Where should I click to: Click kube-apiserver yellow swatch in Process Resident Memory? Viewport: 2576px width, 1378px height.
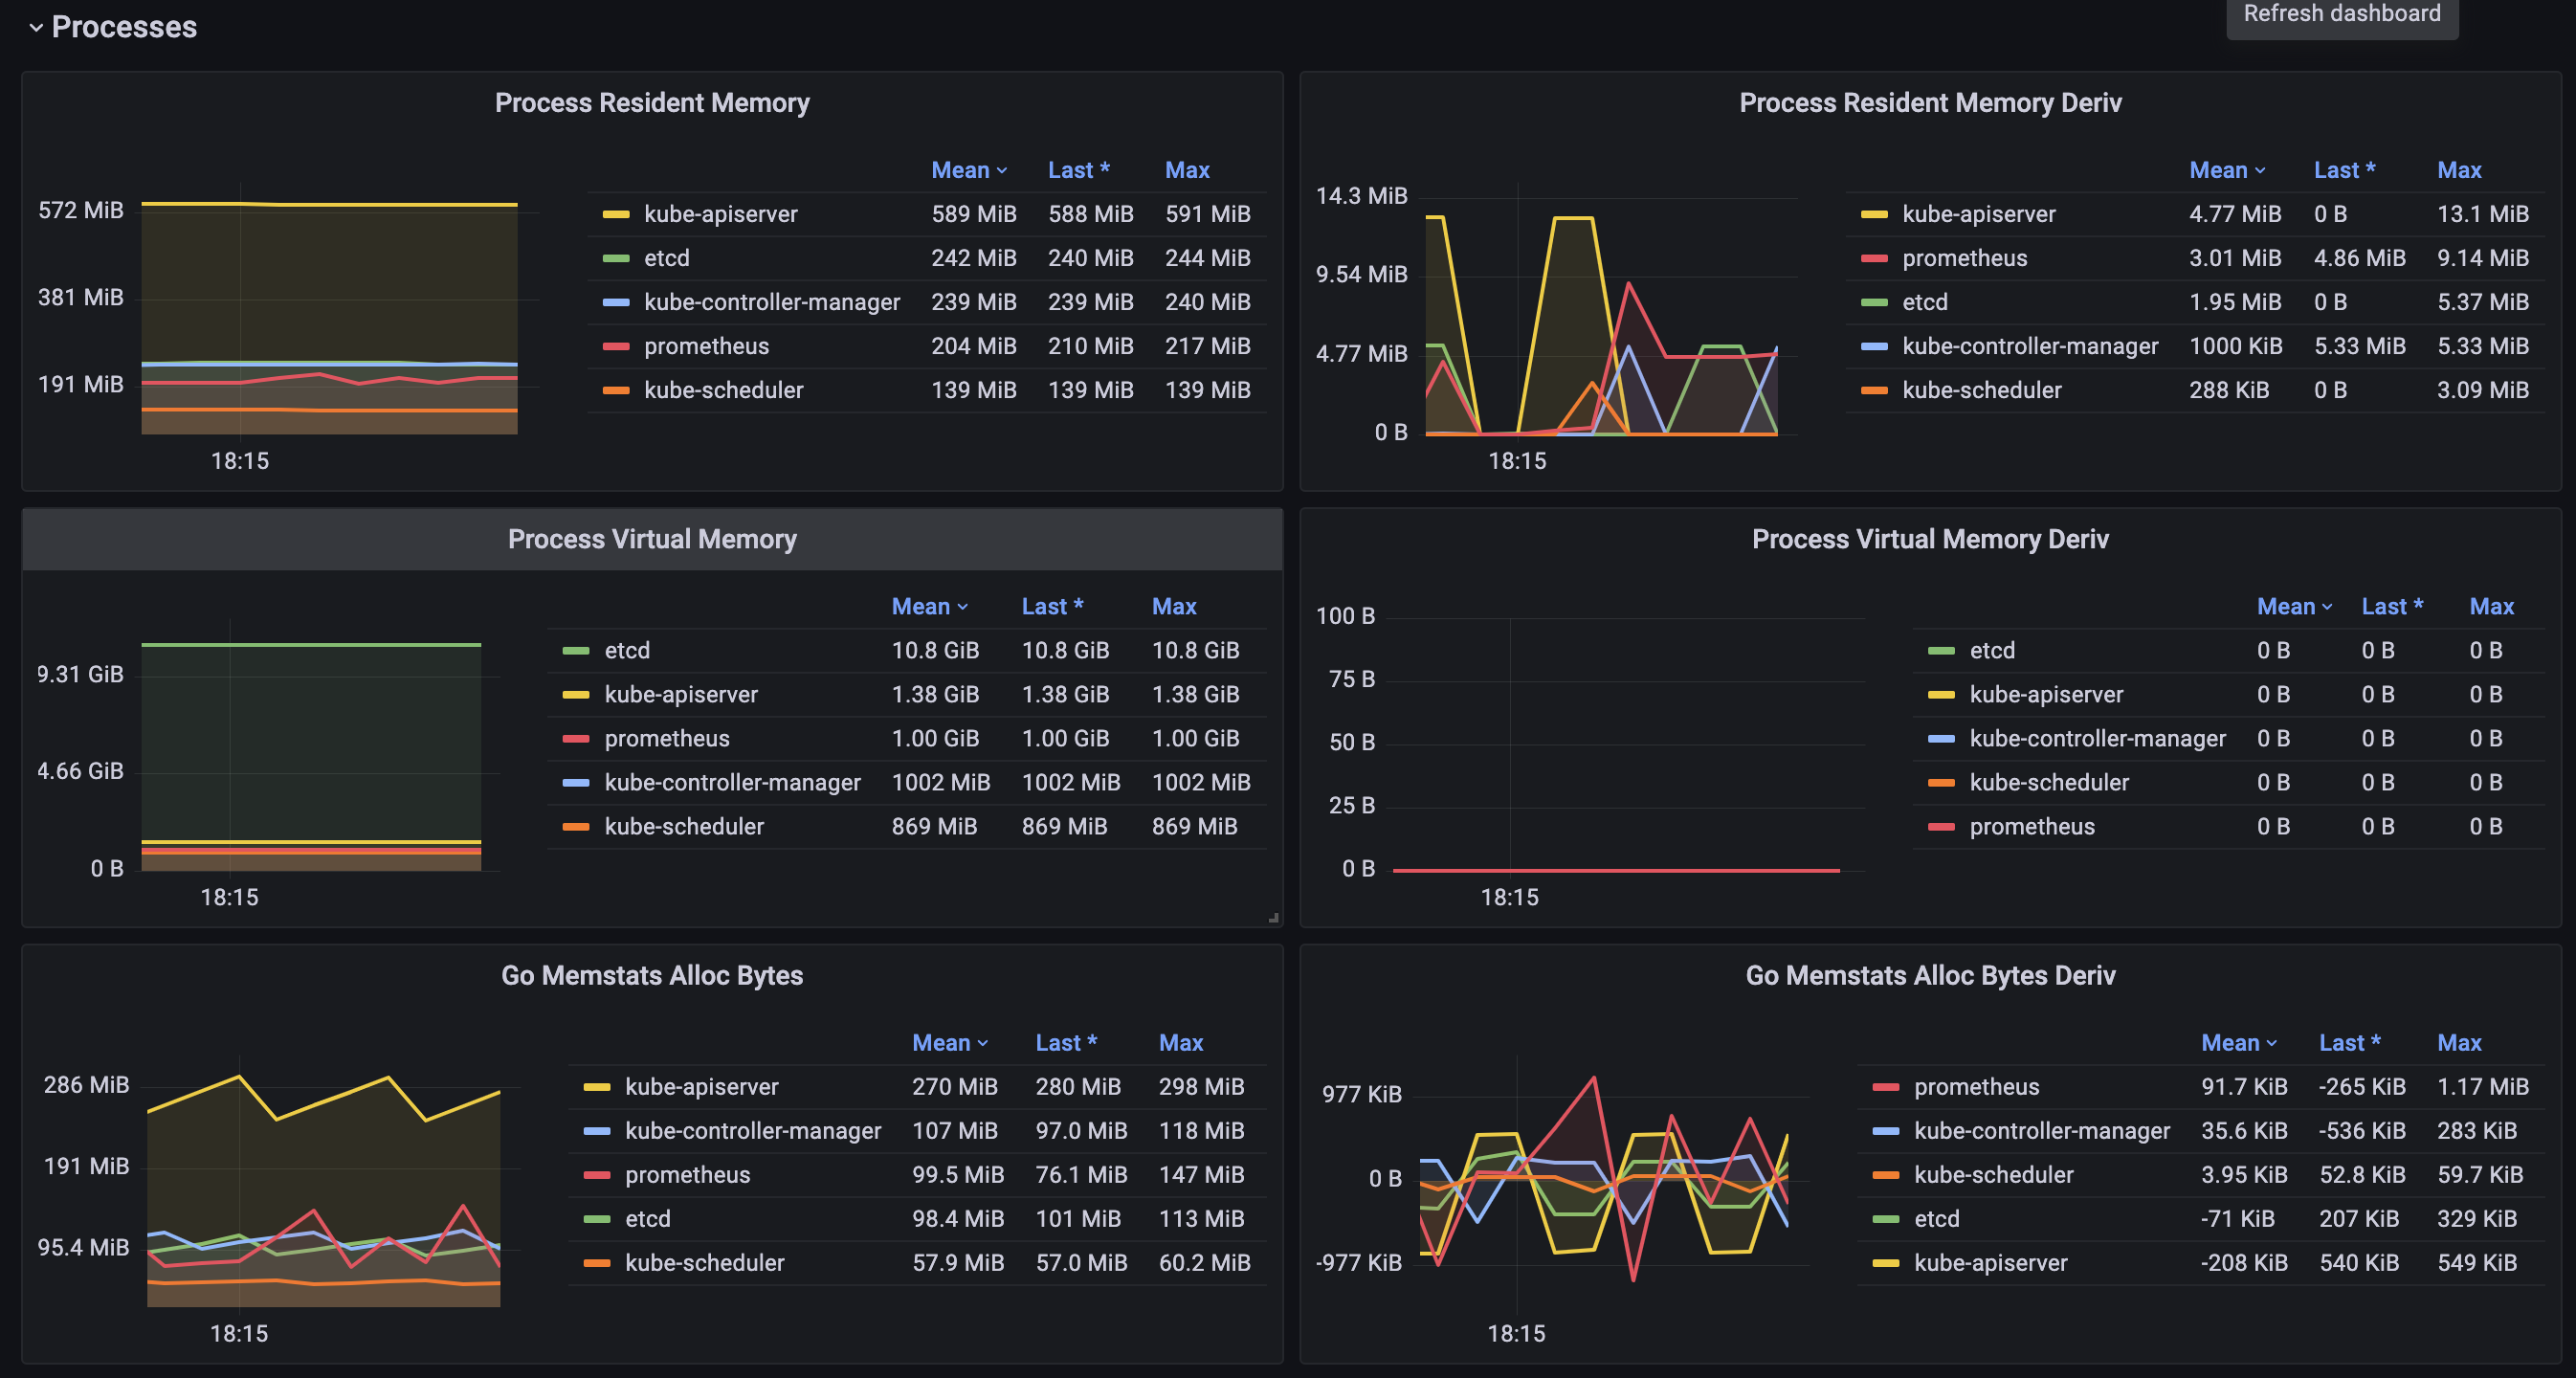point(616,214)
